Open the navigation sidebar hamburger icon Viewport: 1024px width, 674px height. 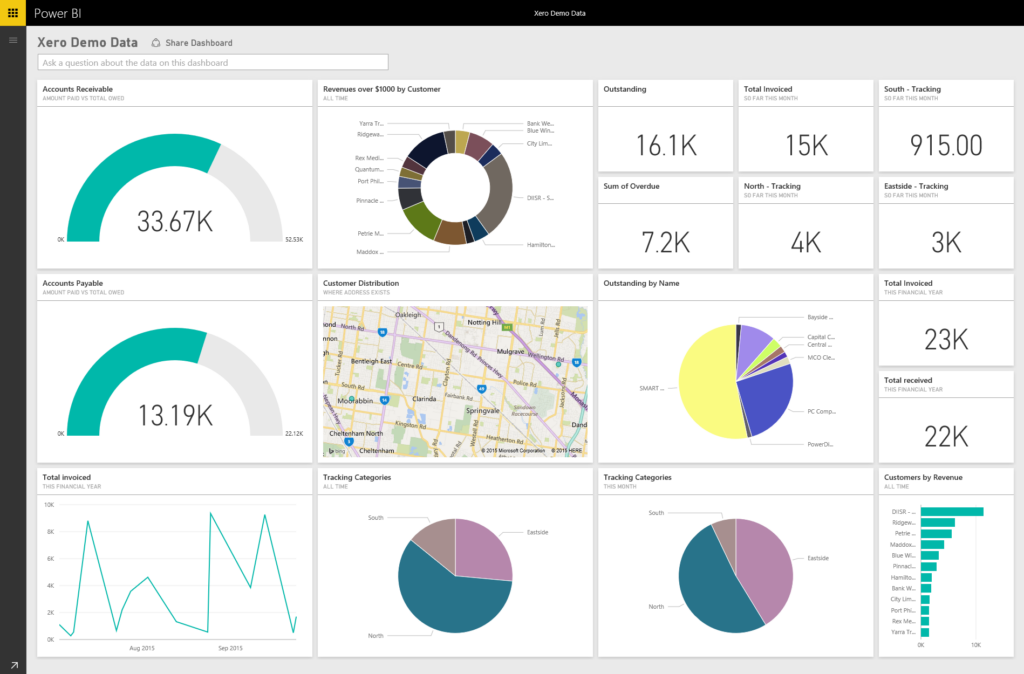click(x=12, y=40)
